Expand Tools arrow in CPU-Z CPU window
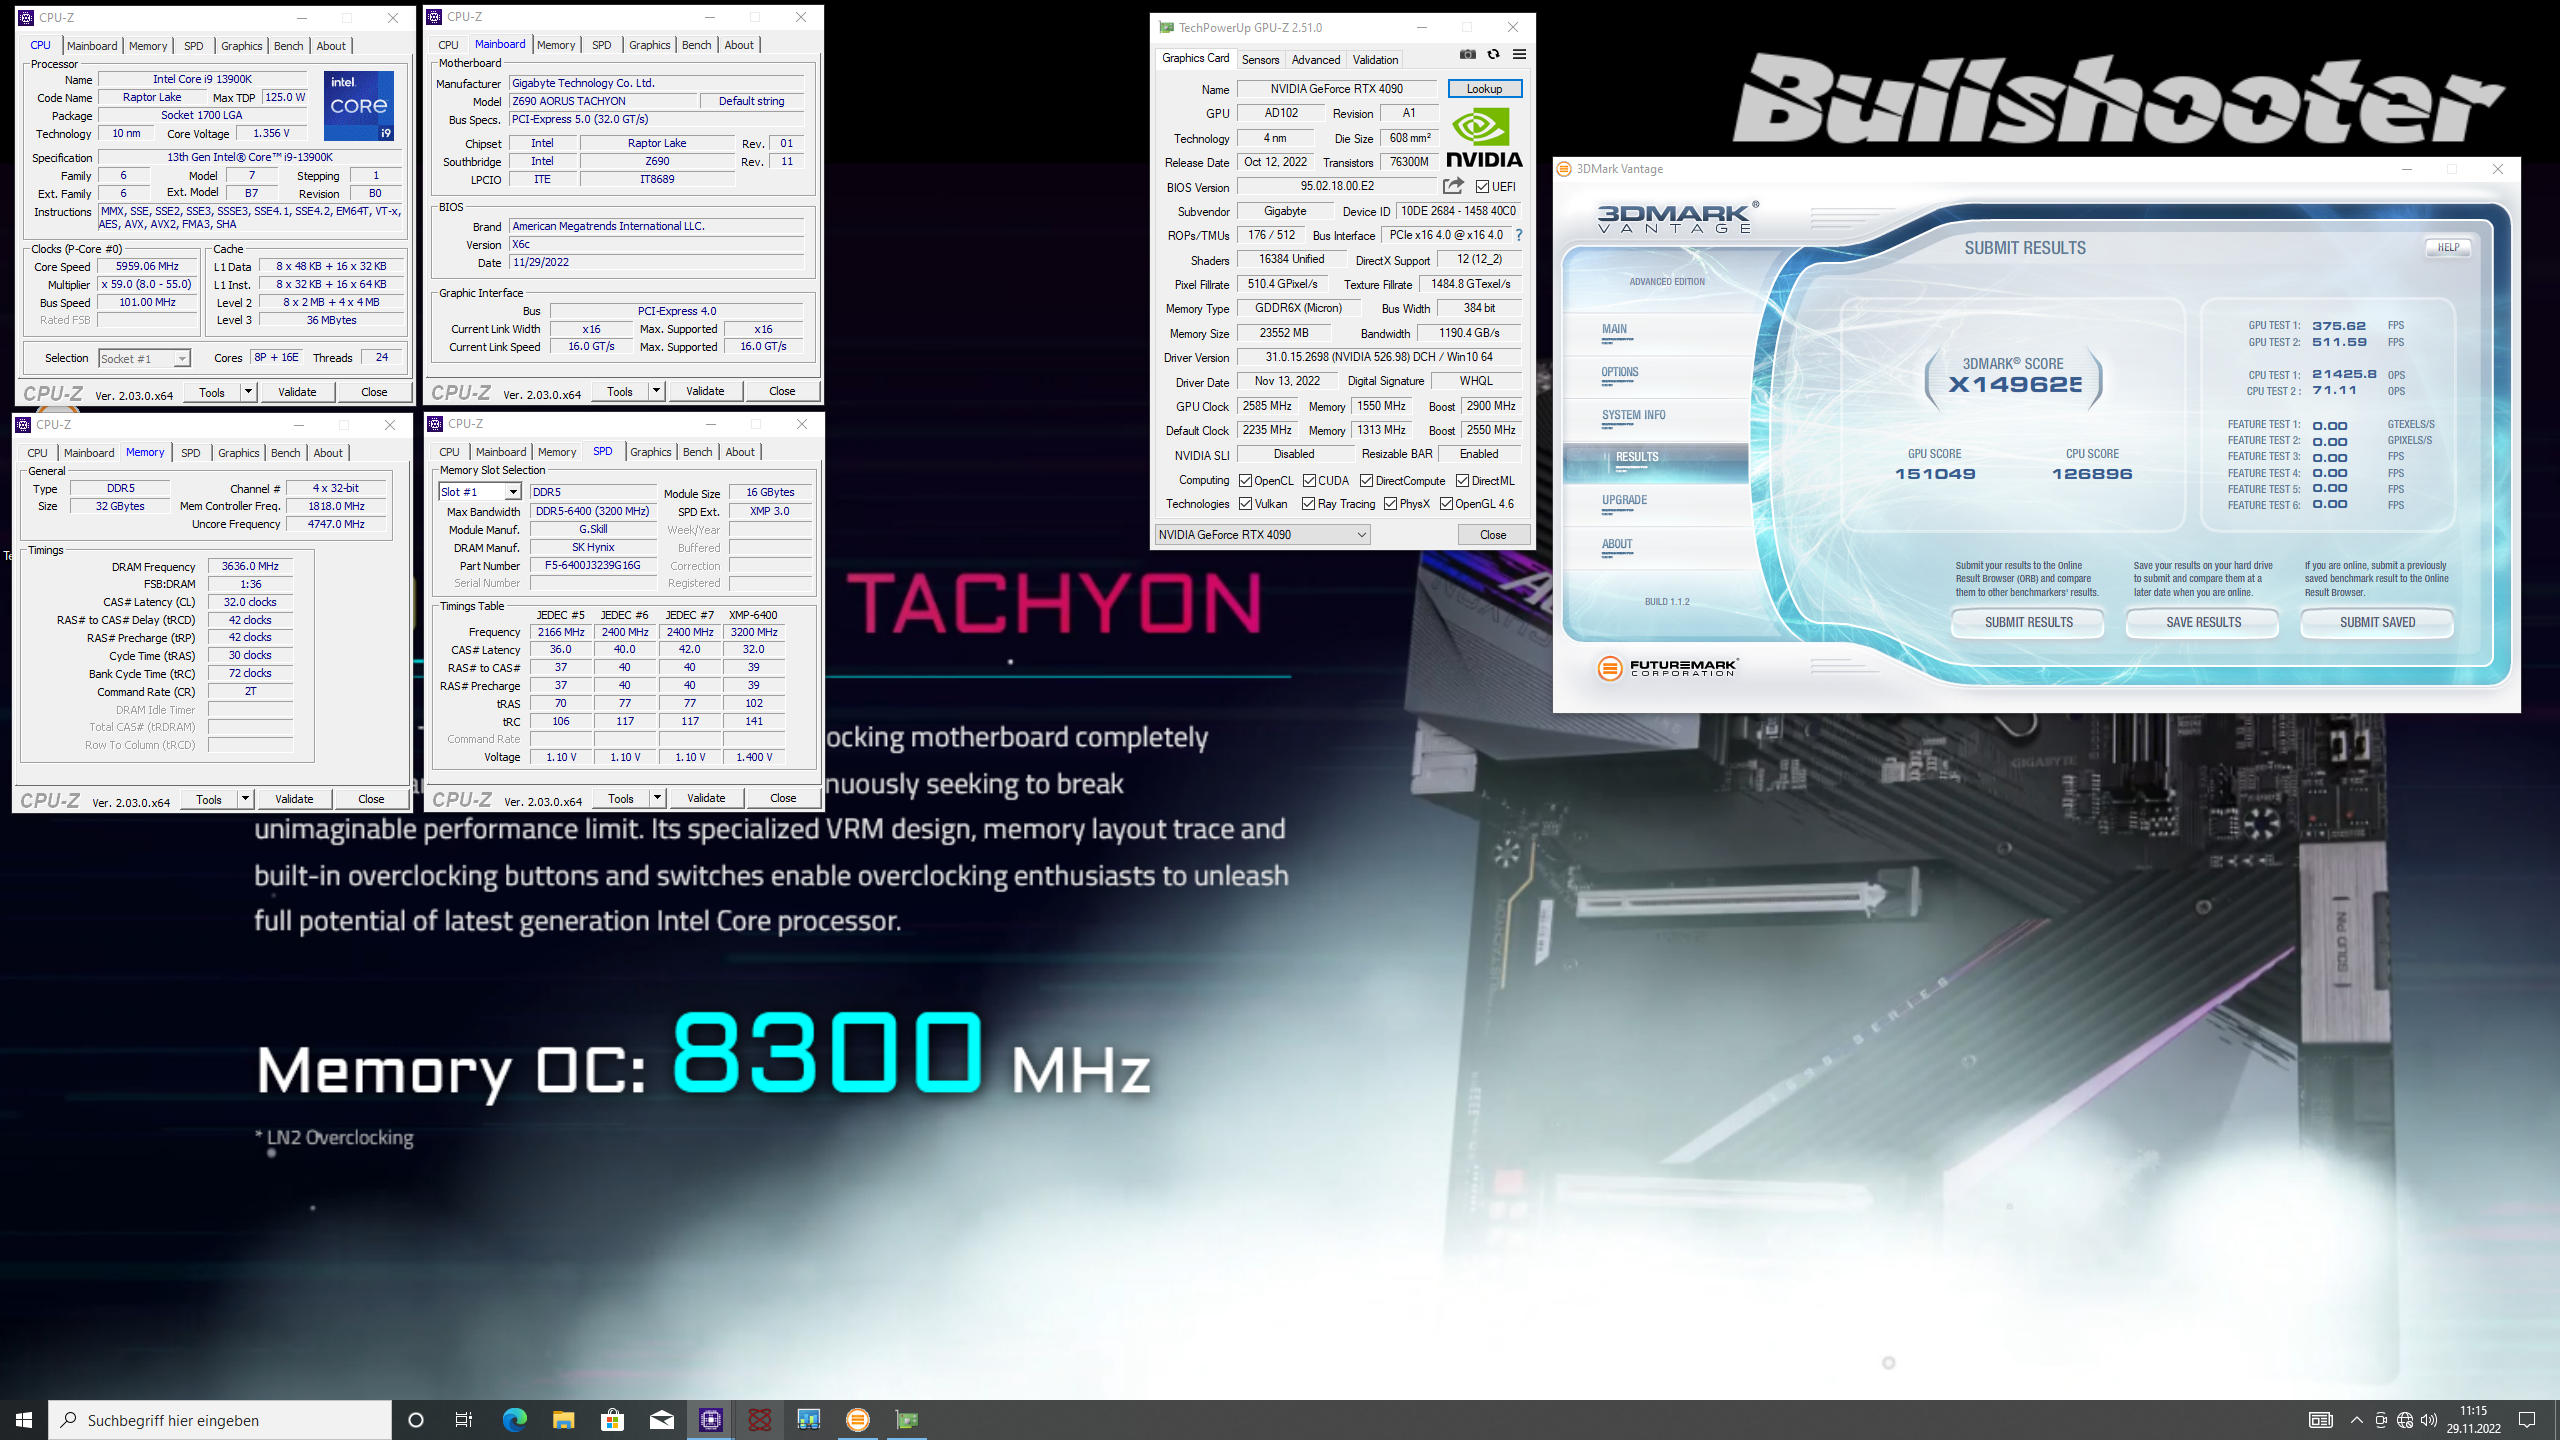 click(x=248, y=392)
